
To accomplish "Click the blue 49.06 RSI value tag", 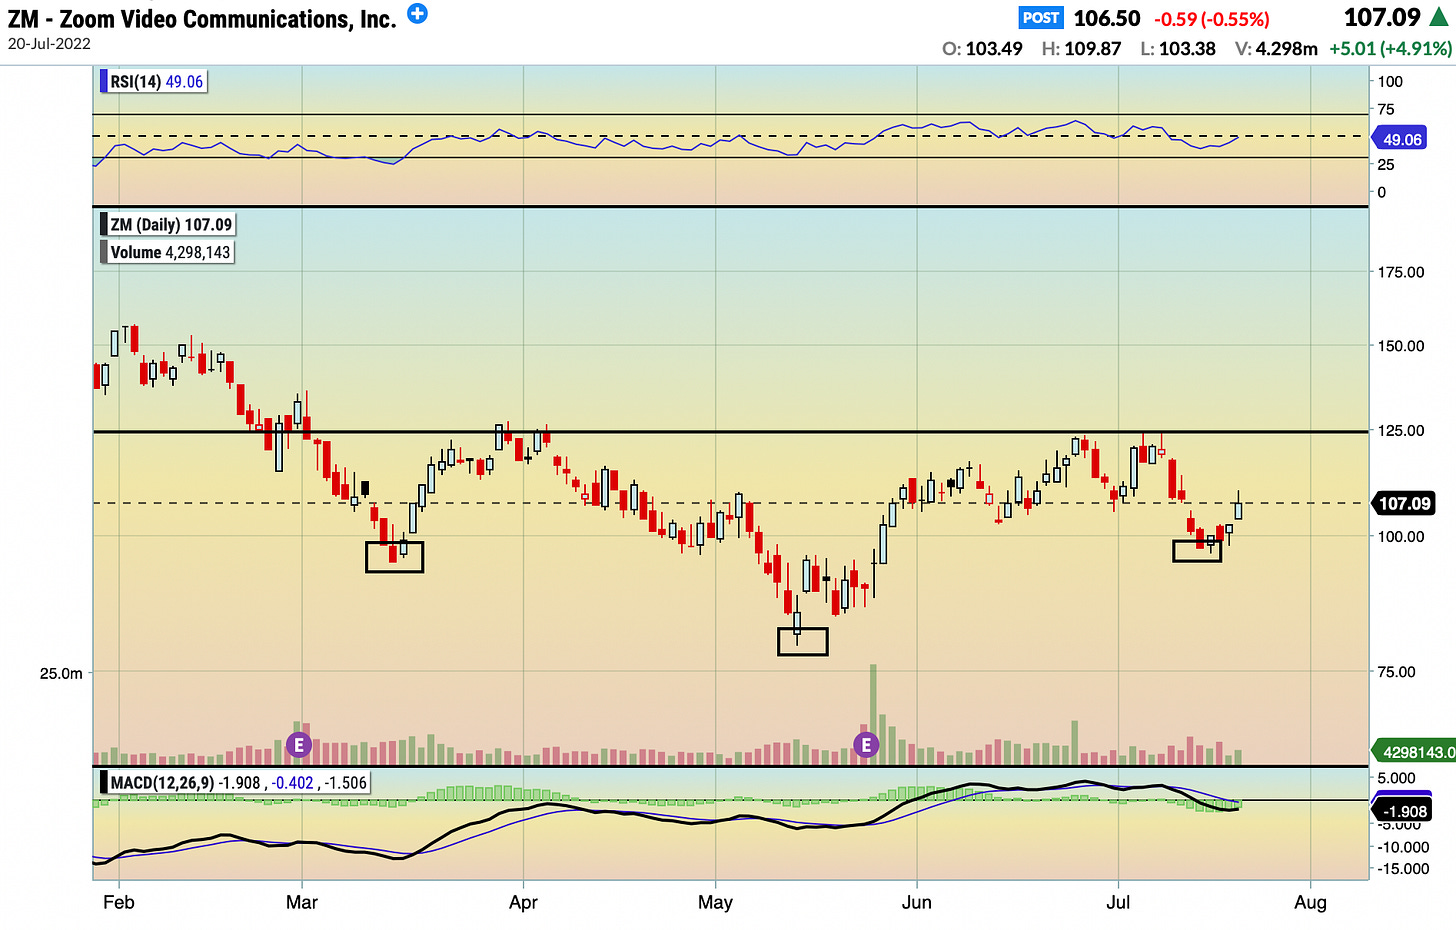I will click(1401, 140).
